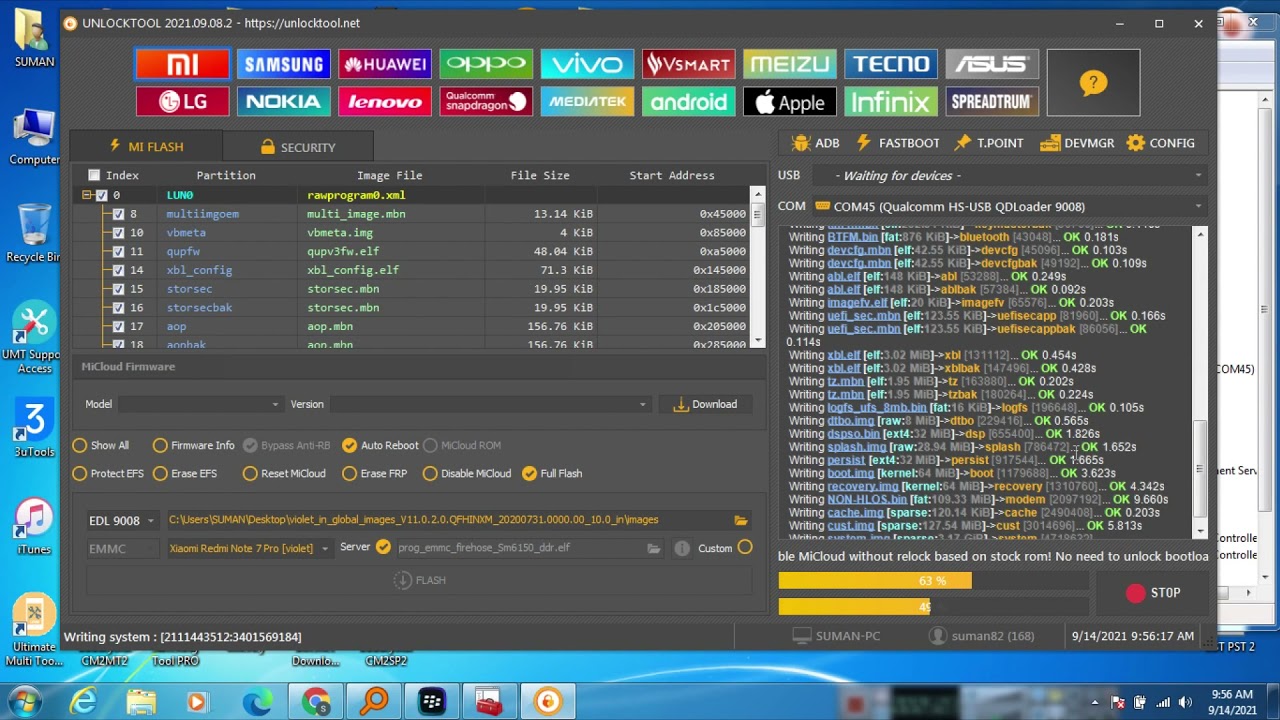Select the Meizu brand logo
The height and width of the screenshot is (720, 1280).
click(789, 65)
